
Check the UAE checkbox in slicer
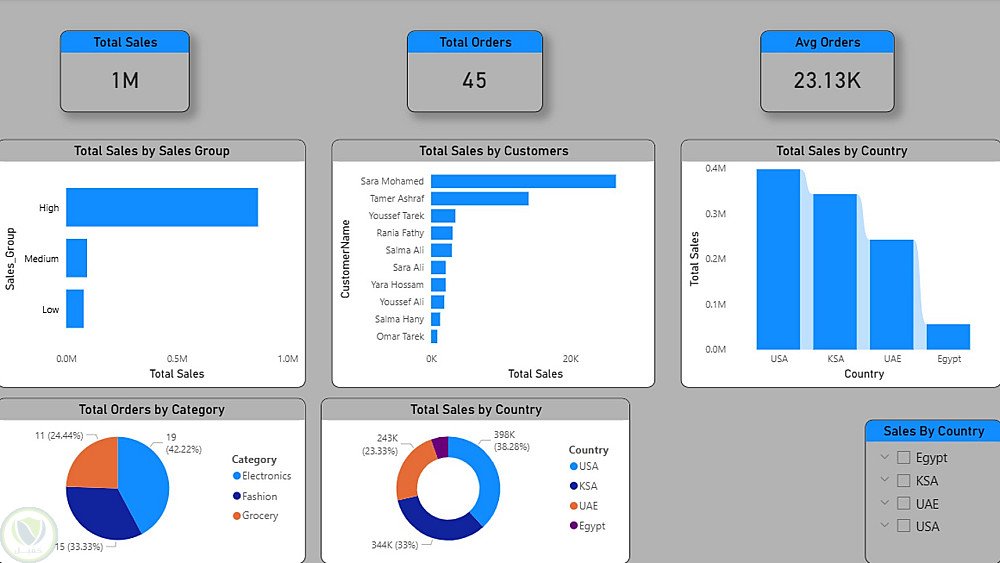coord(903,503)
